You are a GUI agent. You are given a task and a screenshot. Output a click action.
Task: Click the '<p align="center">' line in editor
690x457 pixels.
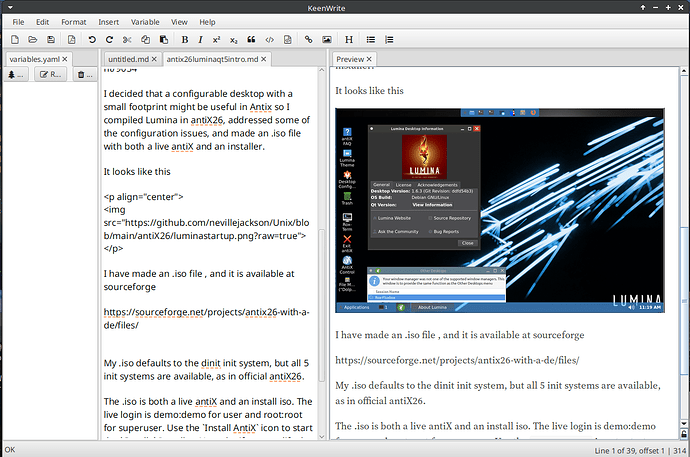[143, 197]
